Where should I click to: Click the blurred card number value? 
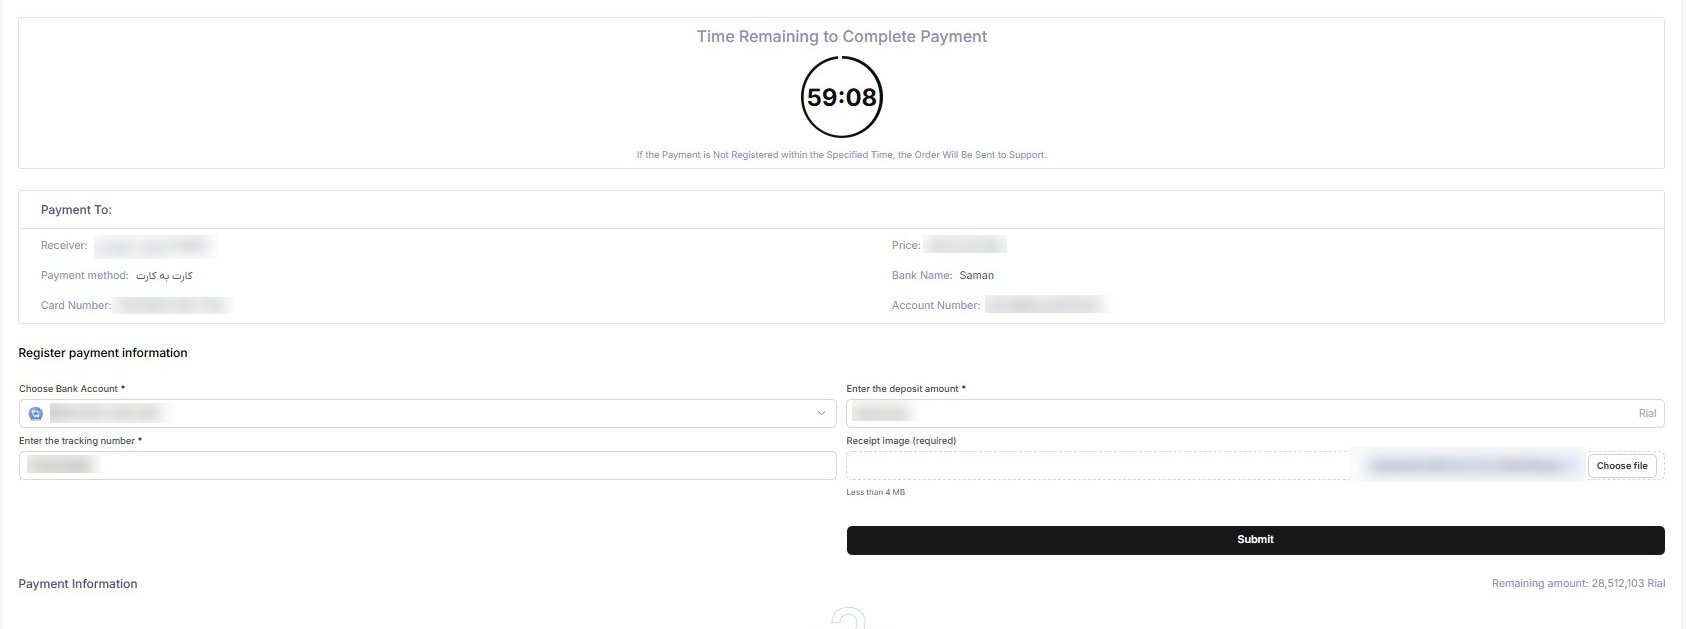click(173, 305)
